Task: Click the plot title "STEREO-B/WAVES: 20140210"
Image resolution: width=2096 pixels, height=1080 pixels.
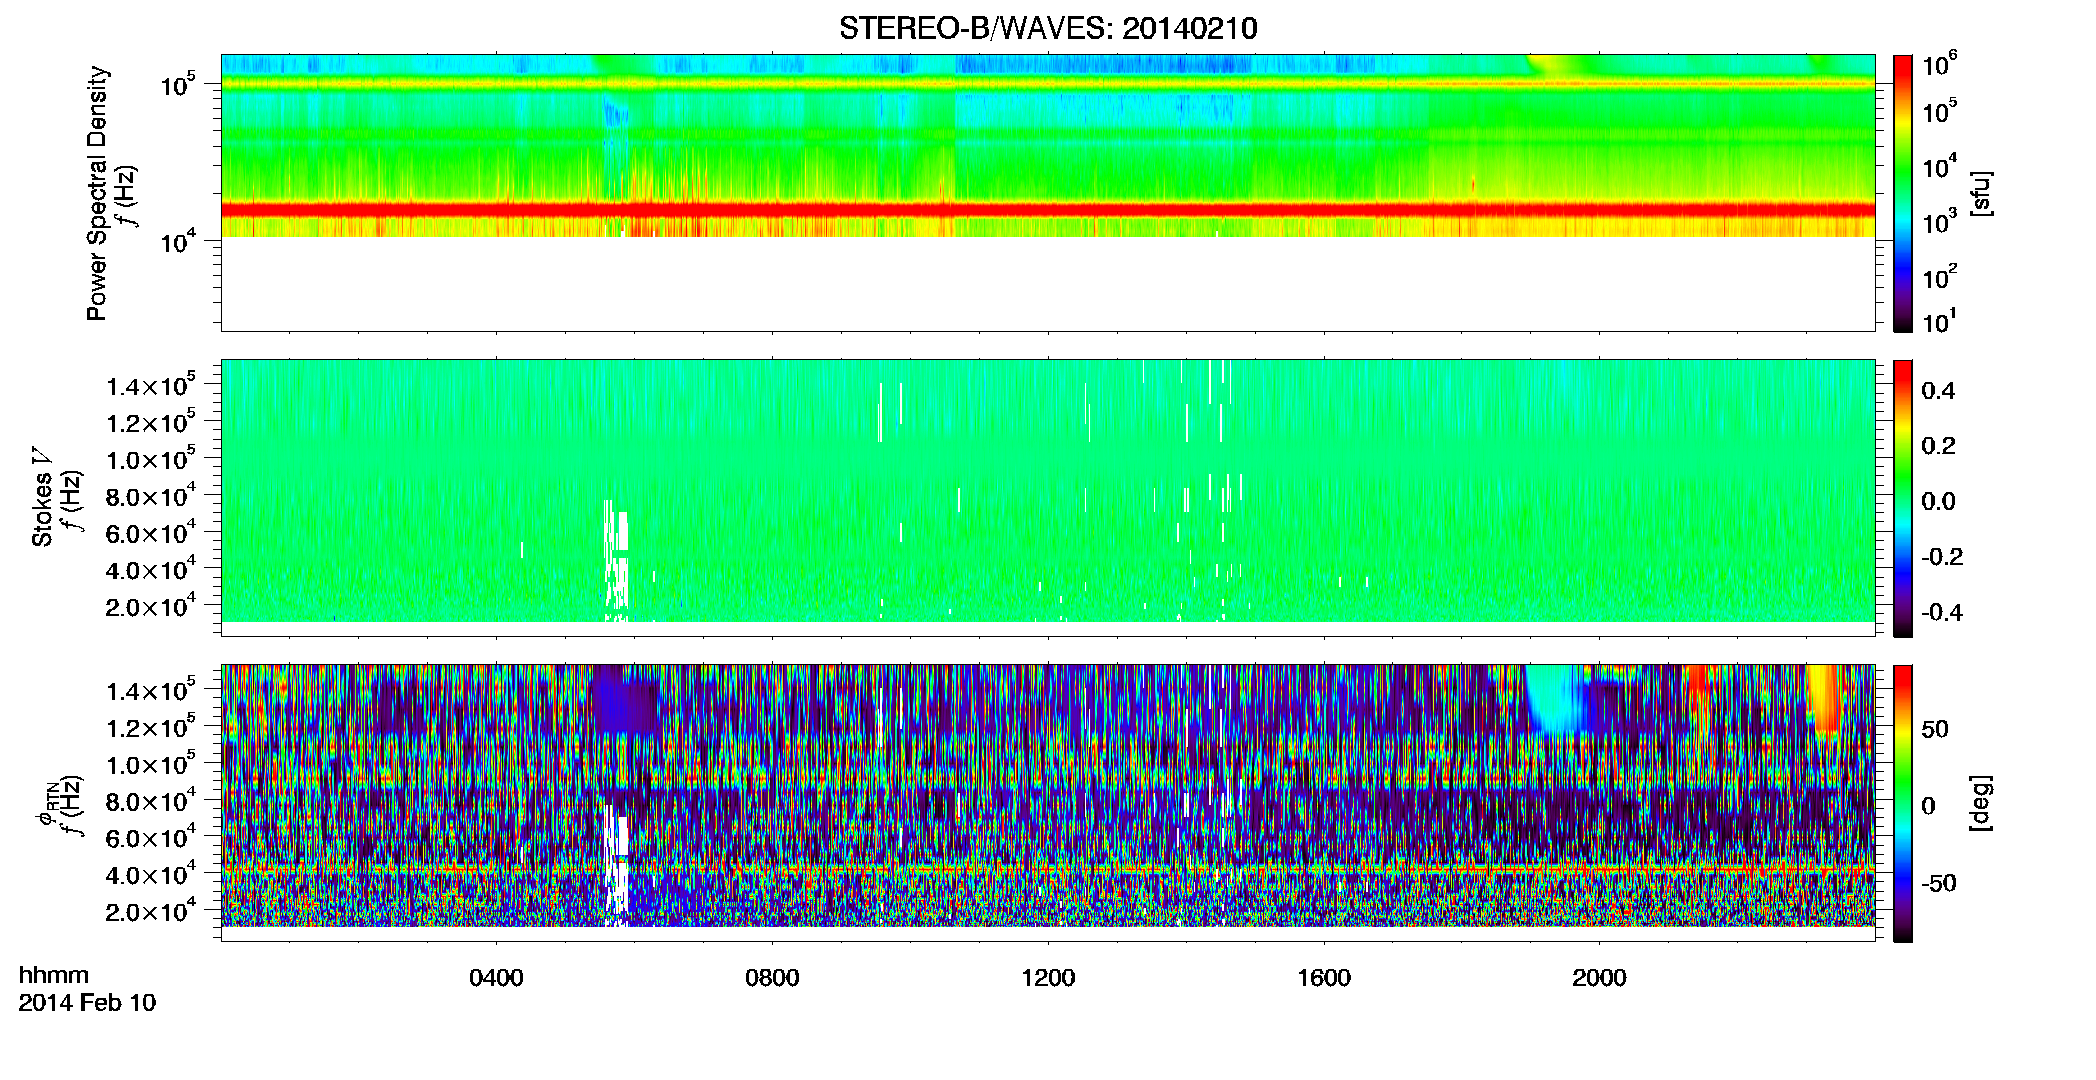Action: click(x=1048, y=28)
